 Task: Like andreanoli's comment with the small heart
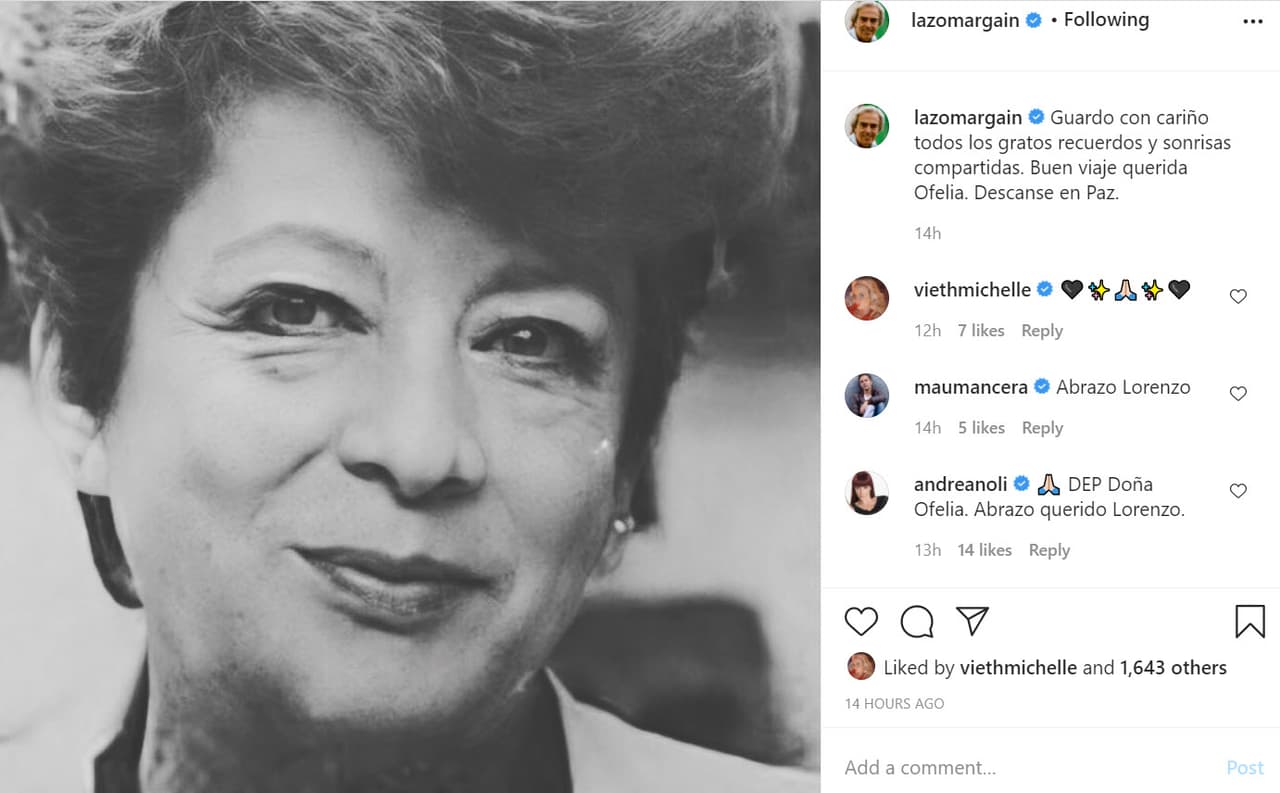1238,490
